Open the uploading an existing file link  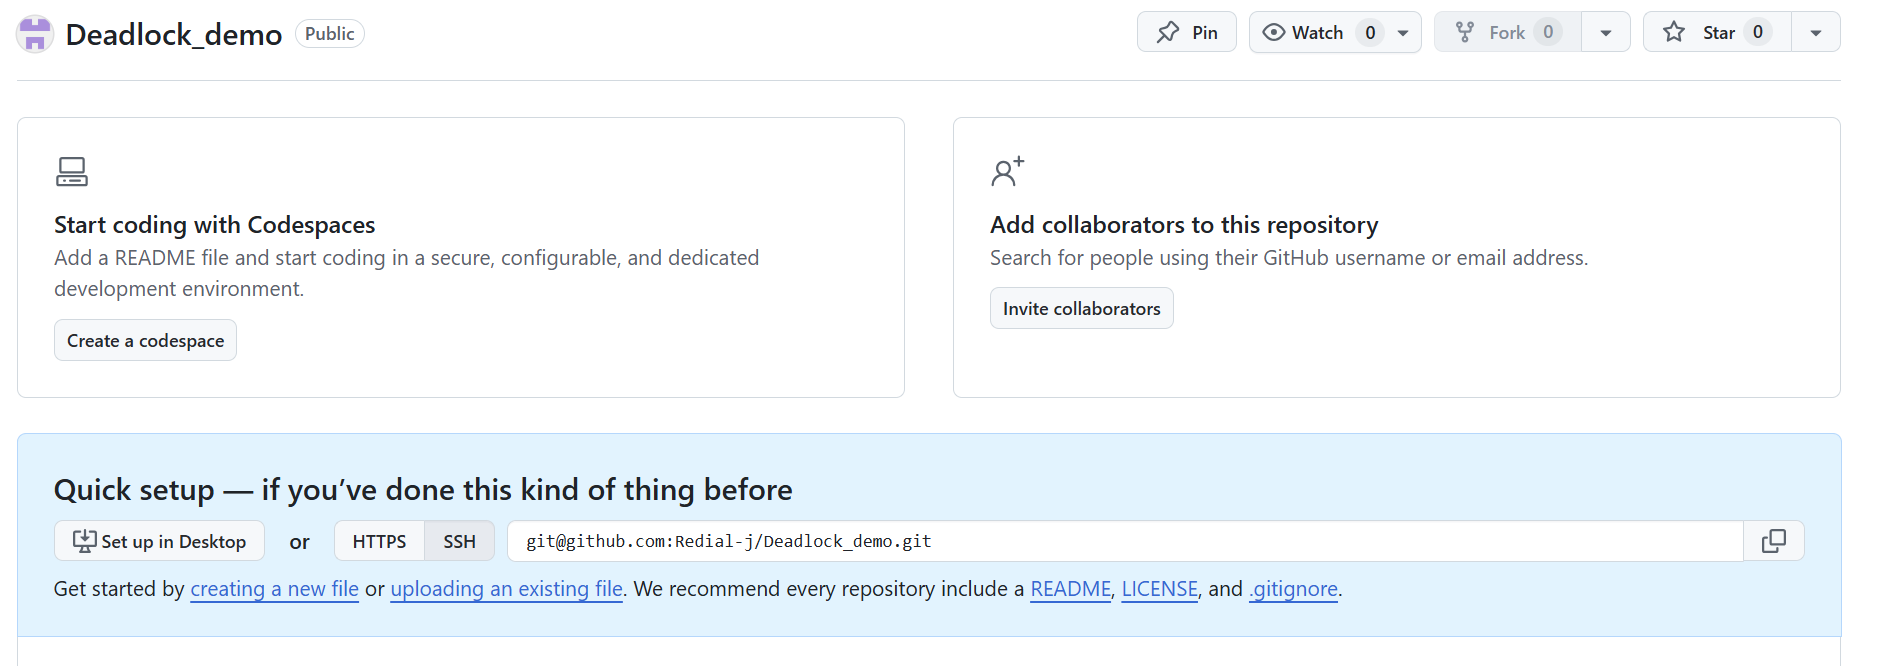pos(506,589)
